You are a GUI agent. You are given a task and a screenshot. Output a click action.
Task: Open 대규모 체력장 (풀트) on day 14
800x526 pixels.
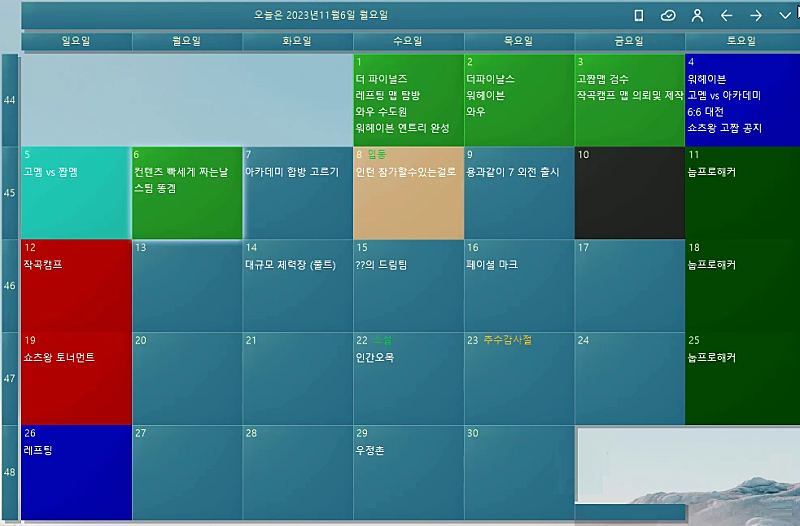coord(290,265)
